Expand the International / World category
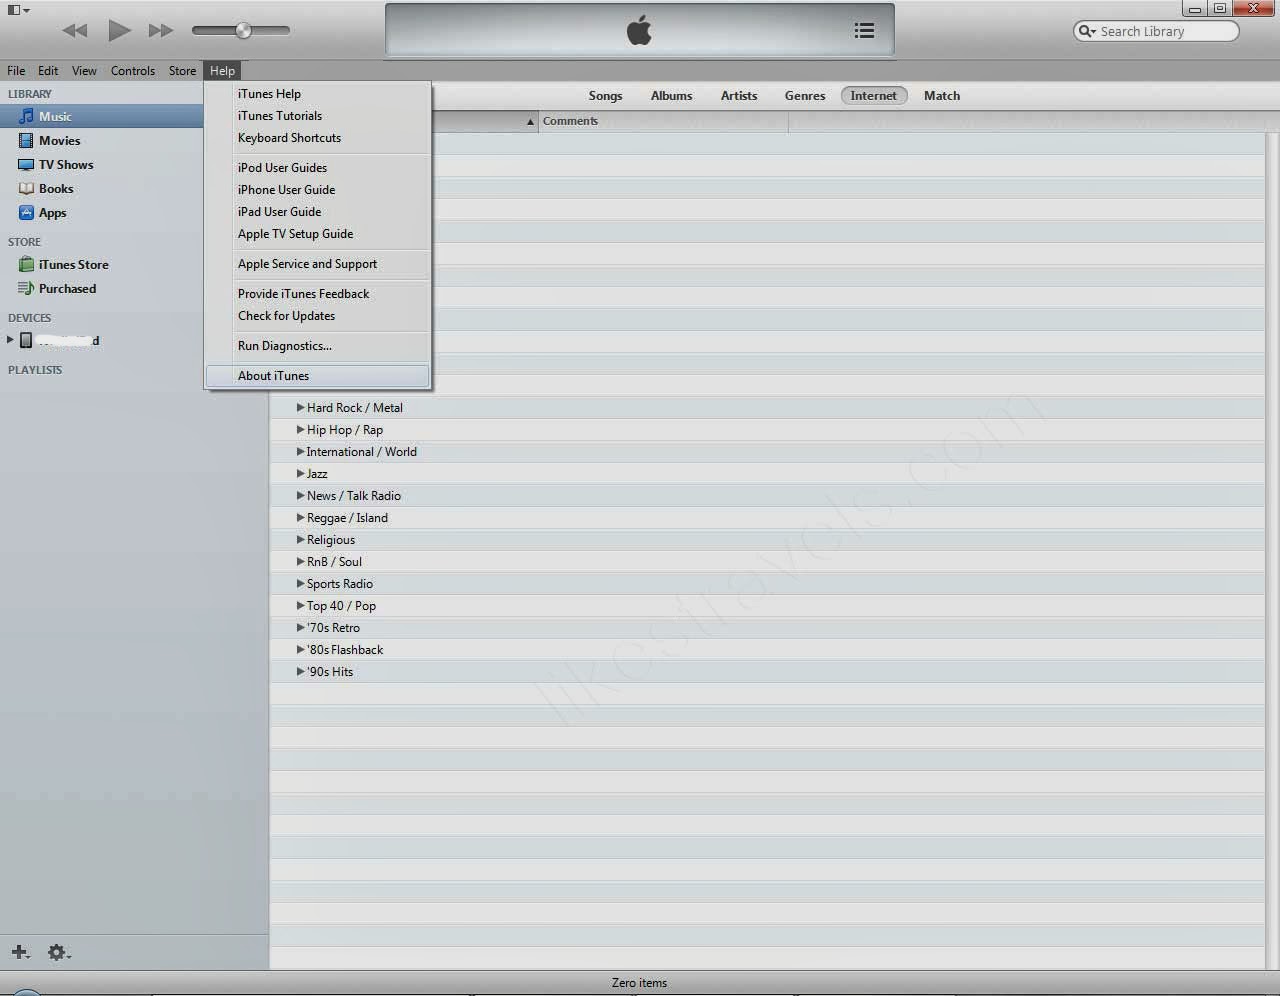1280x996 pixels. (300, 451)
